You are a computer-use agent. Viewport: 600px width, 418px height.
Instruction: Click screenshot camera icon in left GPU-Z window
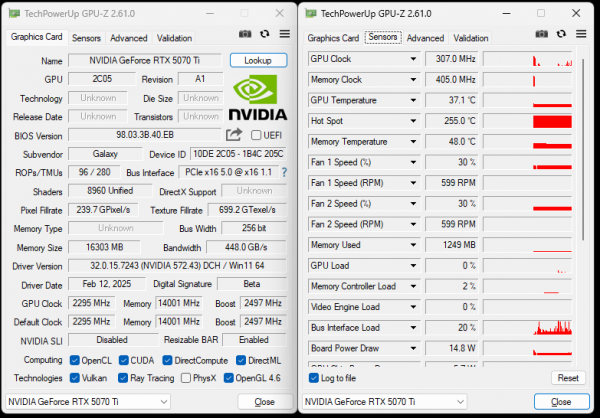point(245,34)
